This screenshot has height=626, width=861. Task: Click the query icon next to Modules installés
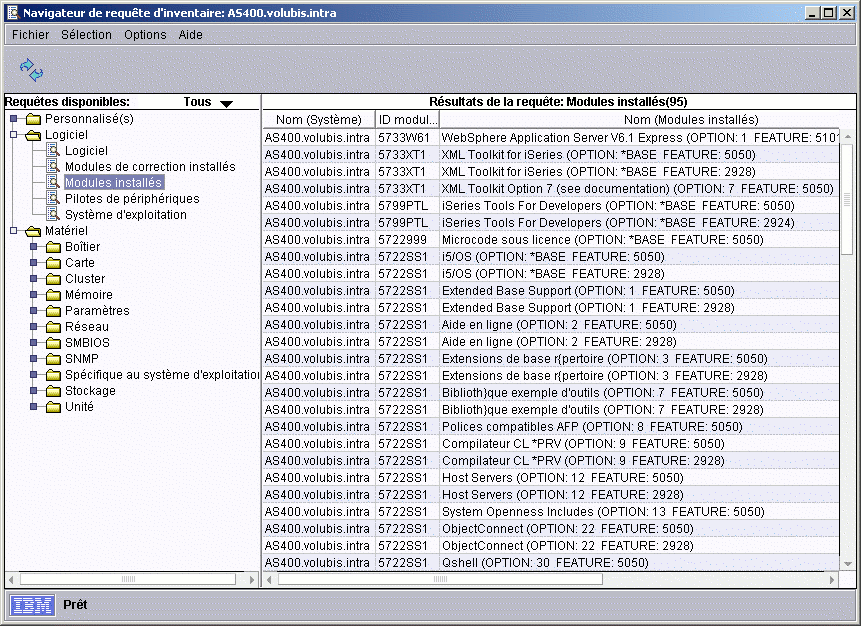pos(53,182)
